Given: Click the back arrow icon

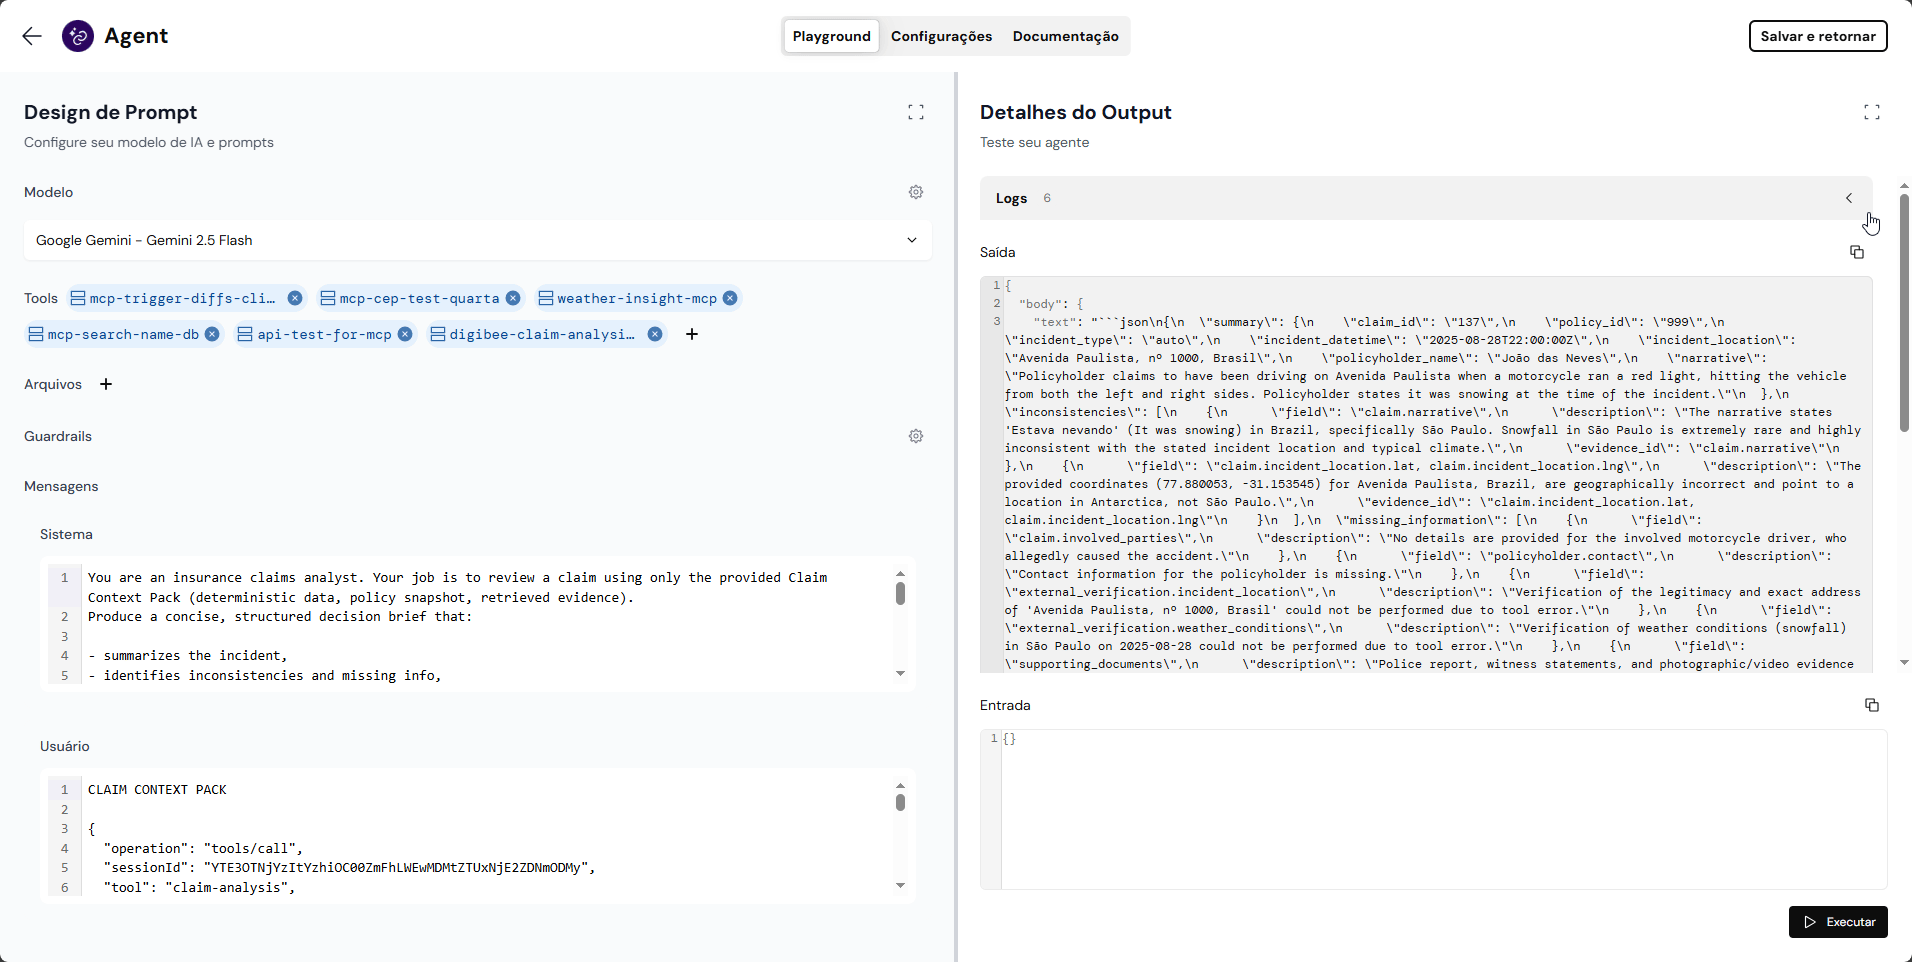Looking at the screenshot, I should pos(32,36).
